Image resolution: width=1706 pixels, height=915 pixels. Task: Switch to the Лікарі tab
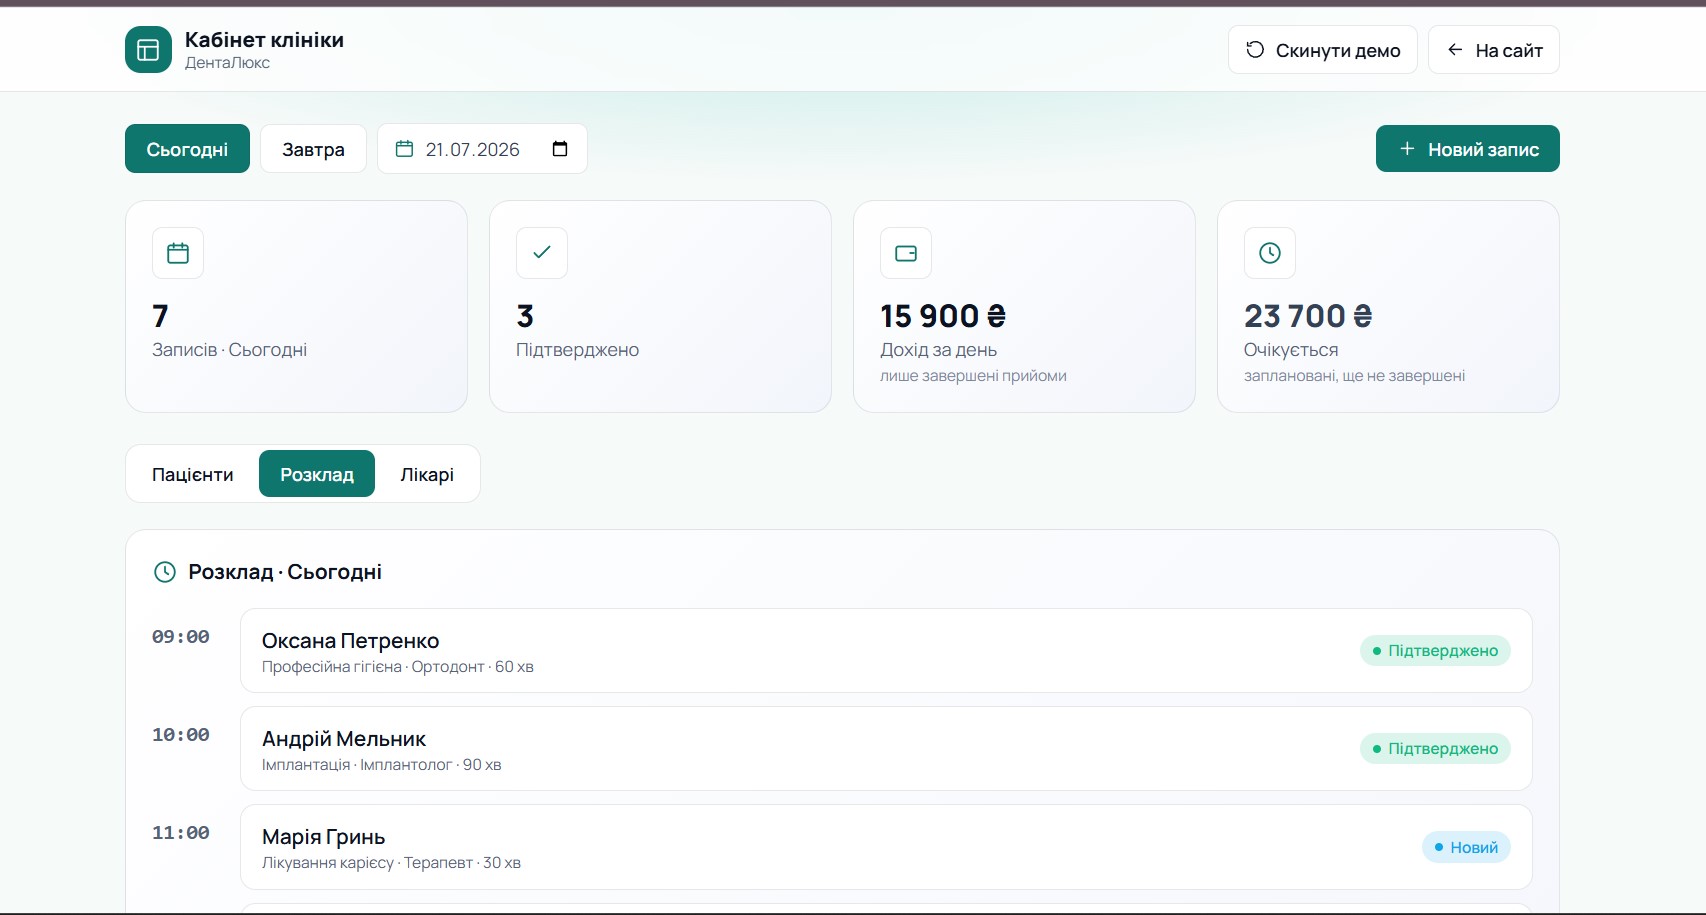427,474
